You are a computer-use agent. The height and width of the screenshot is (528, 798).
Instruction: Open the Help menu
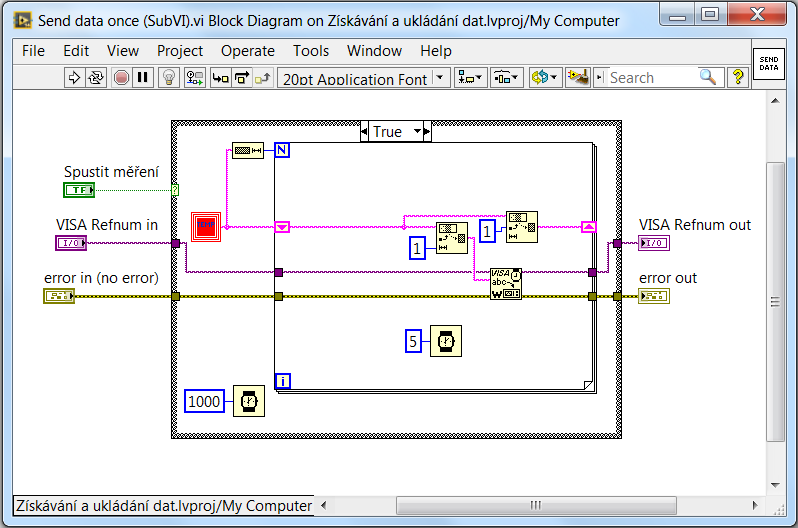(x=436, y=51)
